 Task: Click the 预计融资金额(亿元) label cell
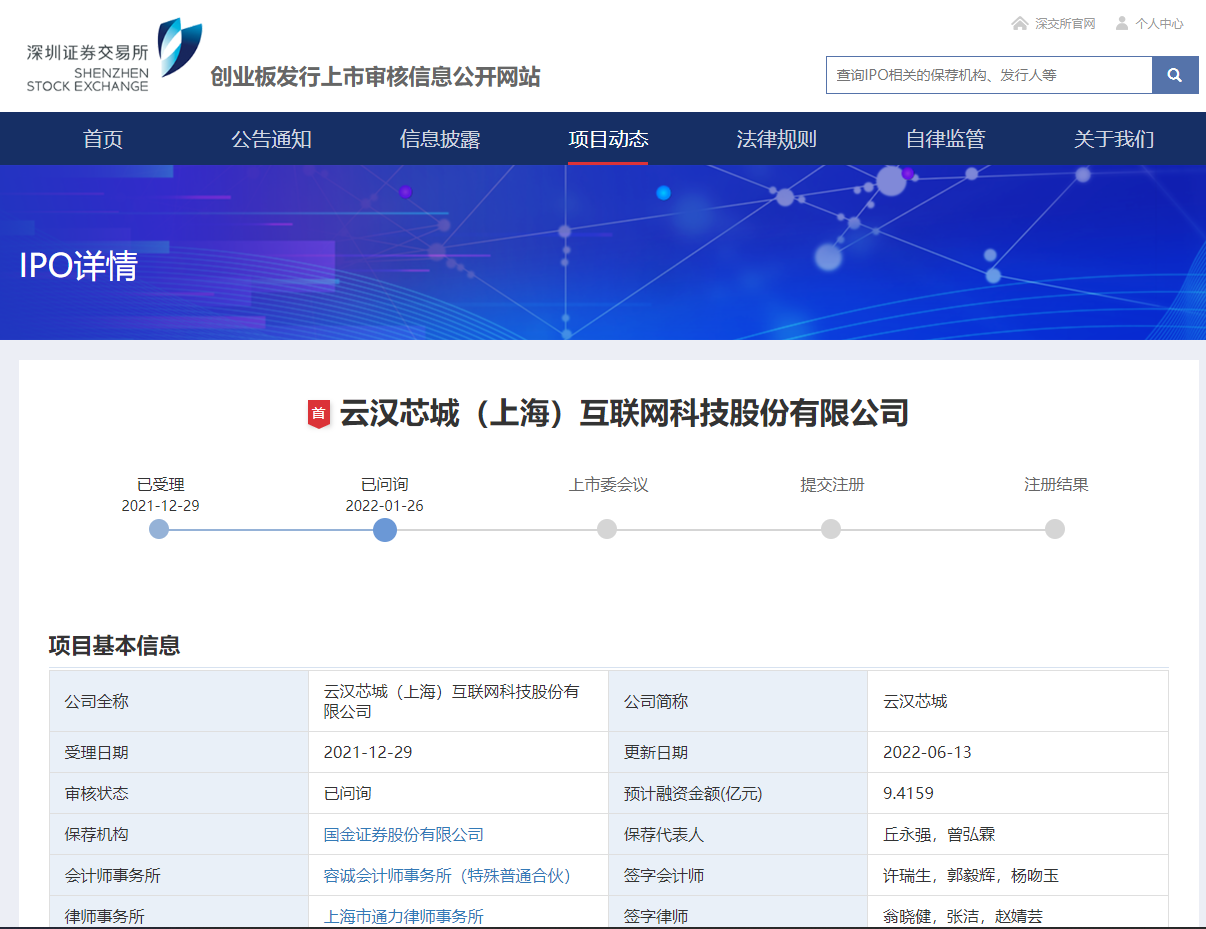point(738,793)
